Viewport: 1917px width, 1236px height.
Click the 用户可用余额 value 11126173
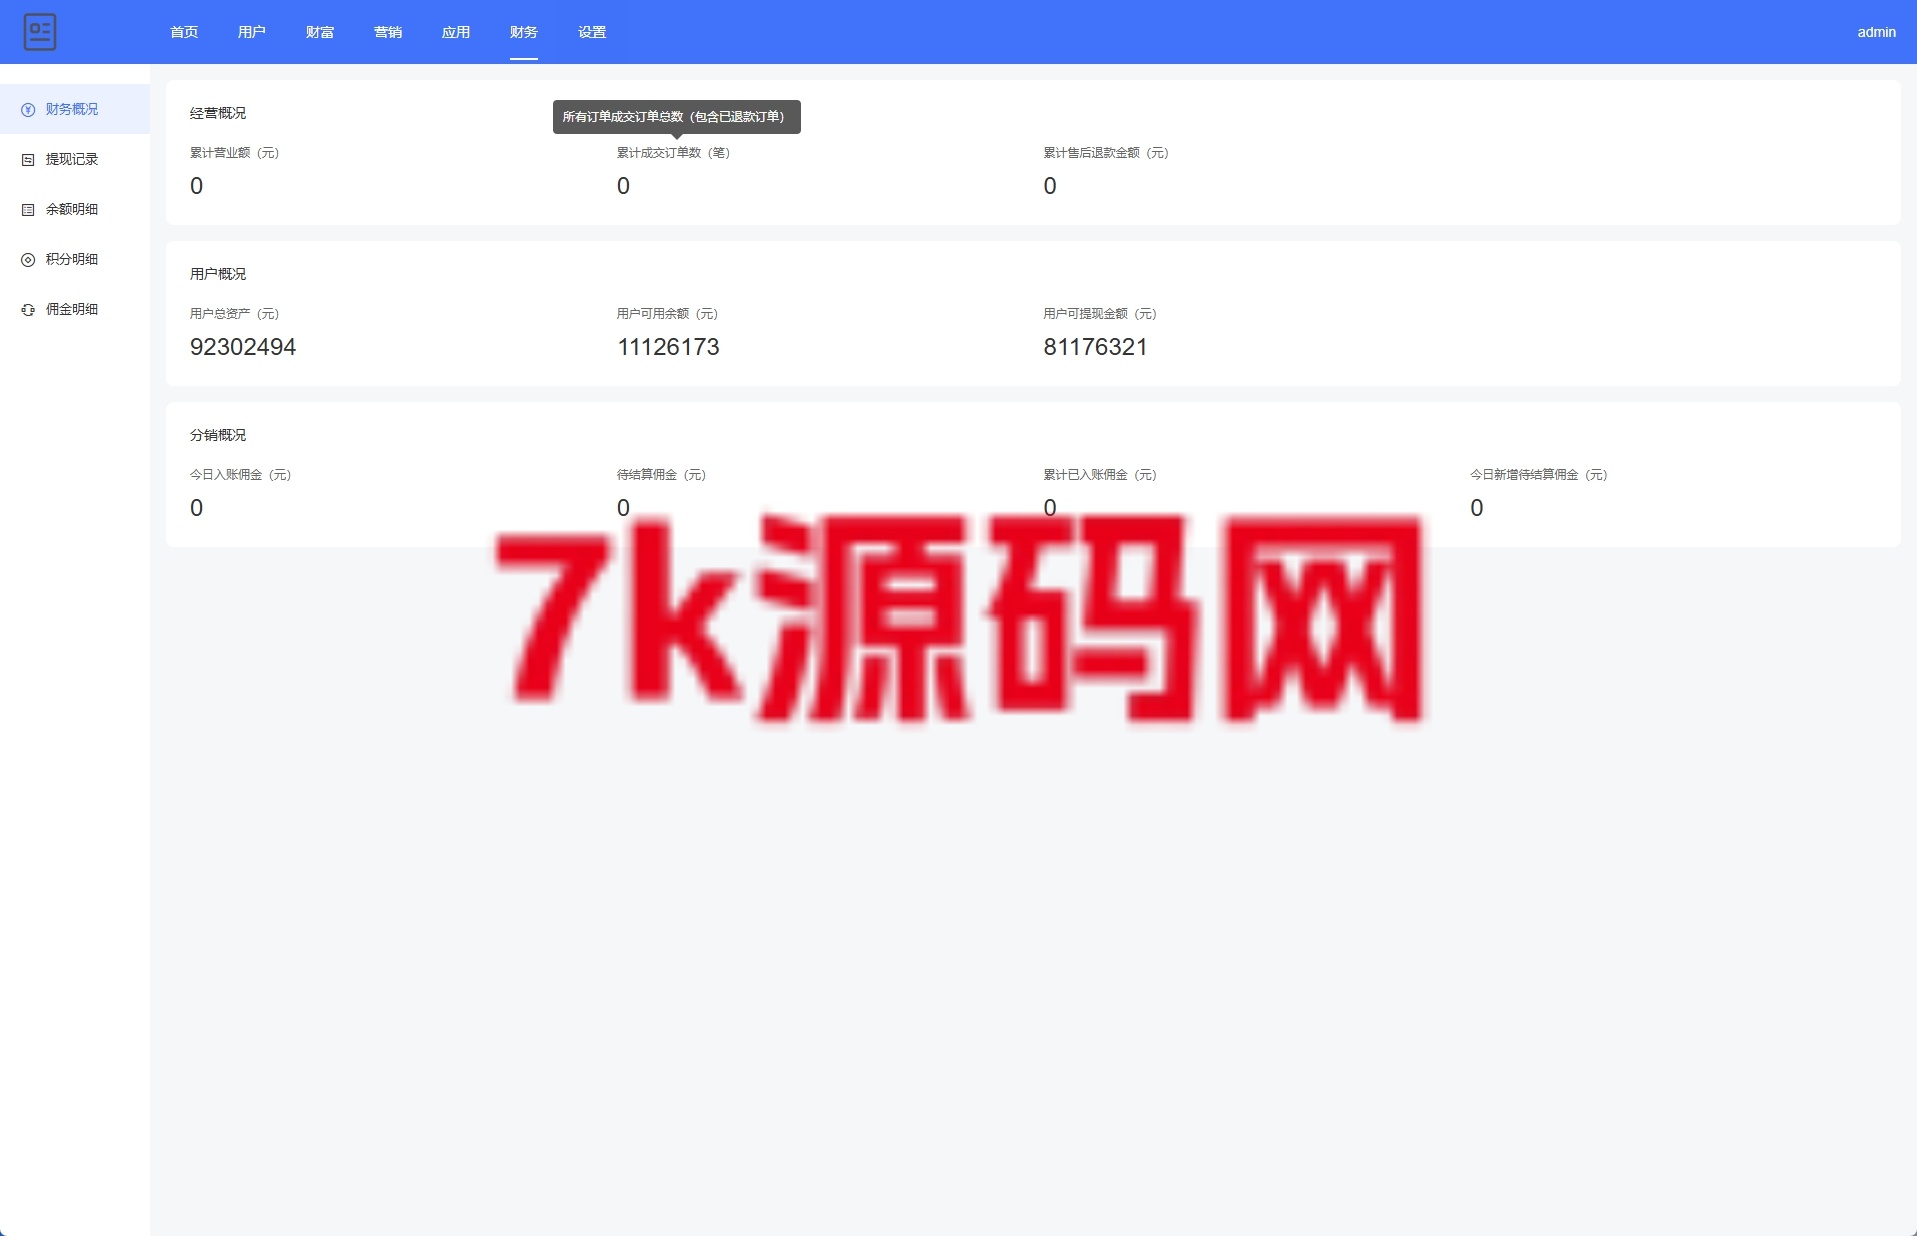click(668, 347)
